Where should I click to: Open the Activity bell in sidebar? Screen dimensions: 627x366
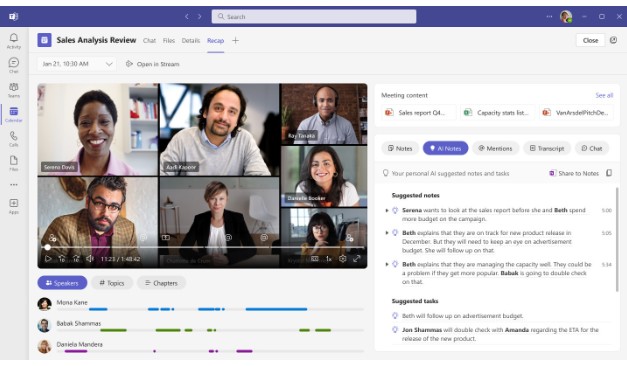point(14,41)
